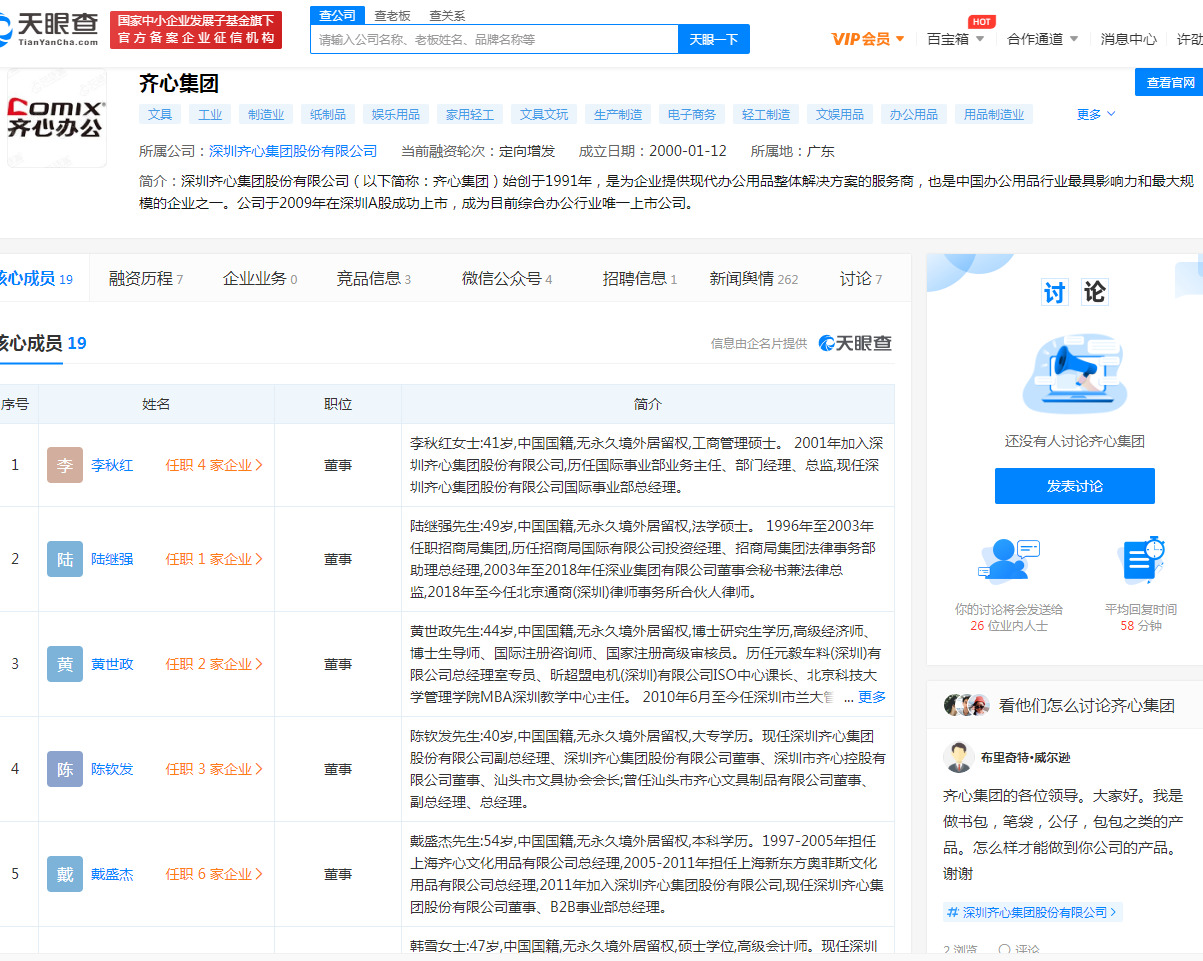Click the 李 avatar of 李秋红
Viewport: 1203px width, 961px height.
pyautogui.click(x=65, y=465)
